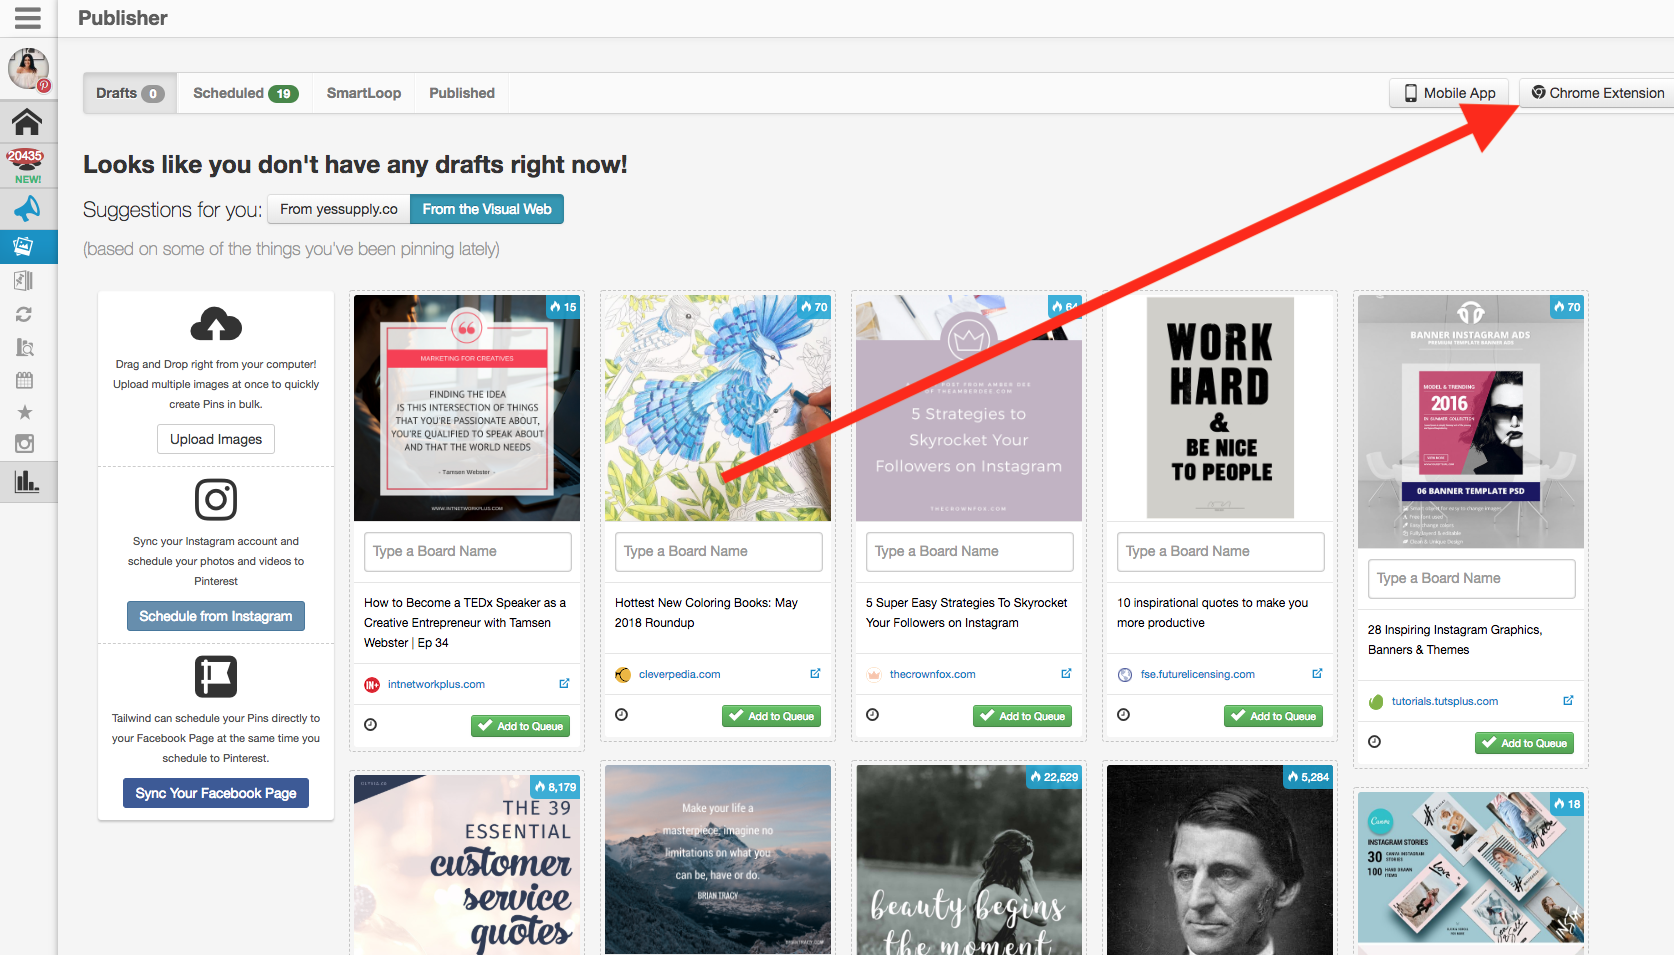
Task: Click the clock icon on Instagram Graphics card
Action: [x=1375, y=742]
